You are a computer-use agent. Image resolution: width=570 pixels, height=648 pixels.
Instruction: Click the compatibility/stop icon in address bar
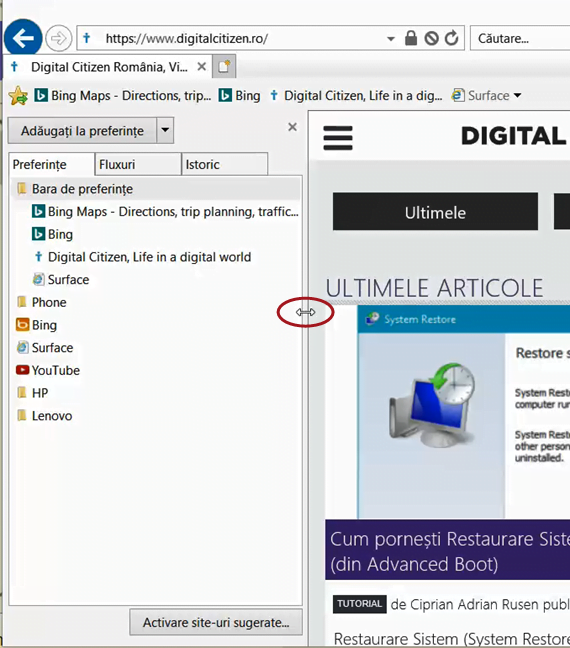click(431, 38)
